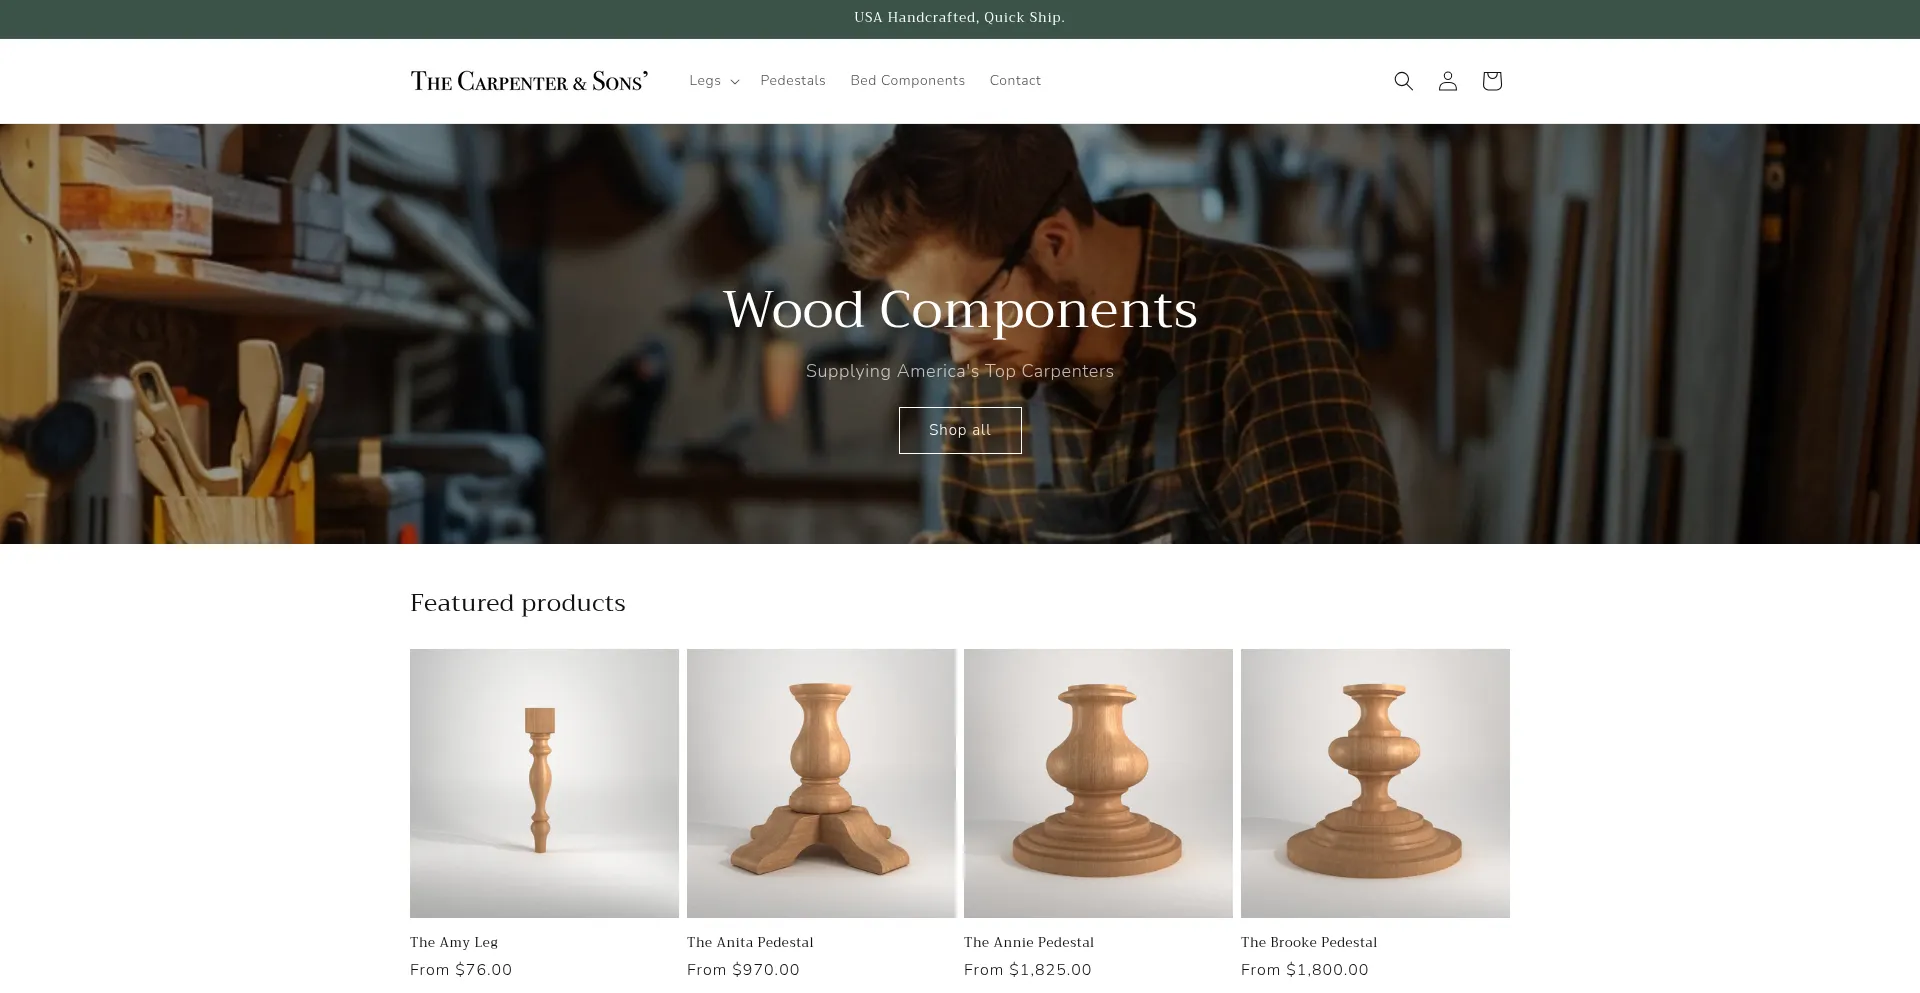Open The Brooke Pedestal title link
The width and height of the screenshot is (1920, 993).
1308,942
